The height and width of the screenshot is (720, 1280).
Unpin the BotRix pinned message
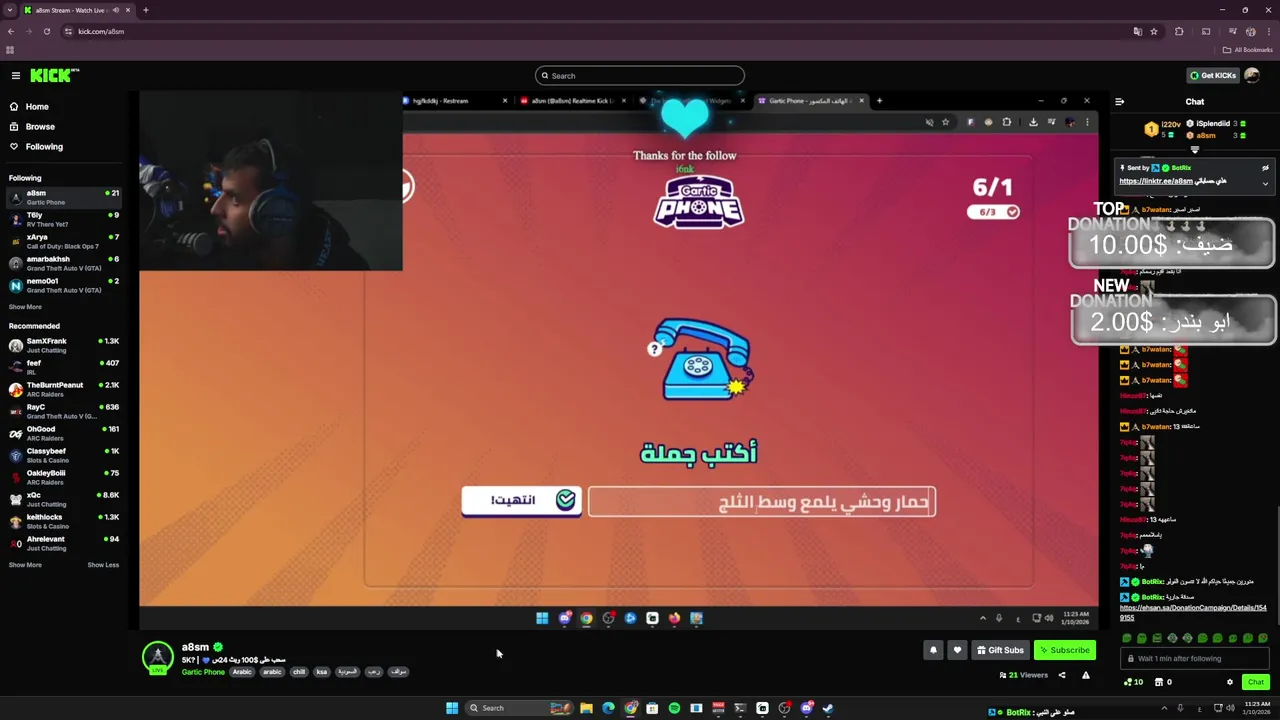coord(1265,168)
